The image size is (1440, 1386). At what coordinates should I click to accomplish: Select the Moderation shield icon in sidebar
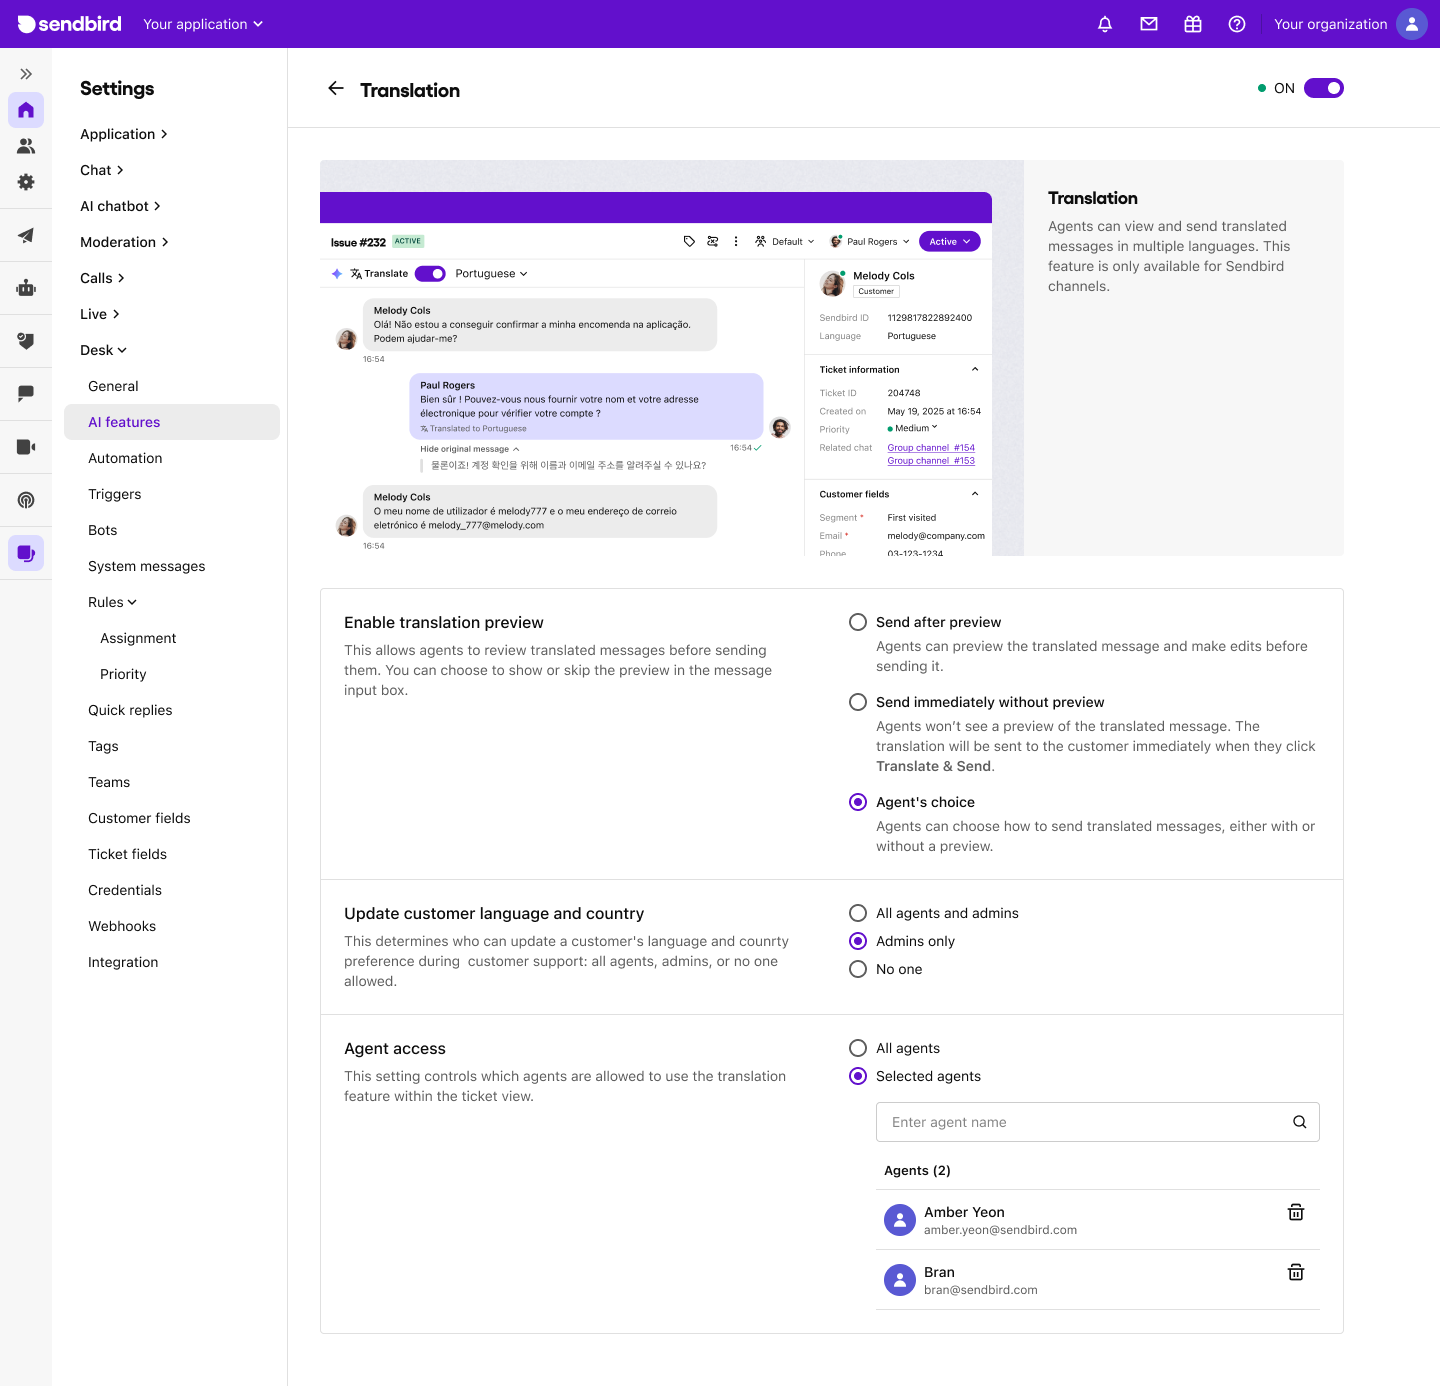click(26, 341)
